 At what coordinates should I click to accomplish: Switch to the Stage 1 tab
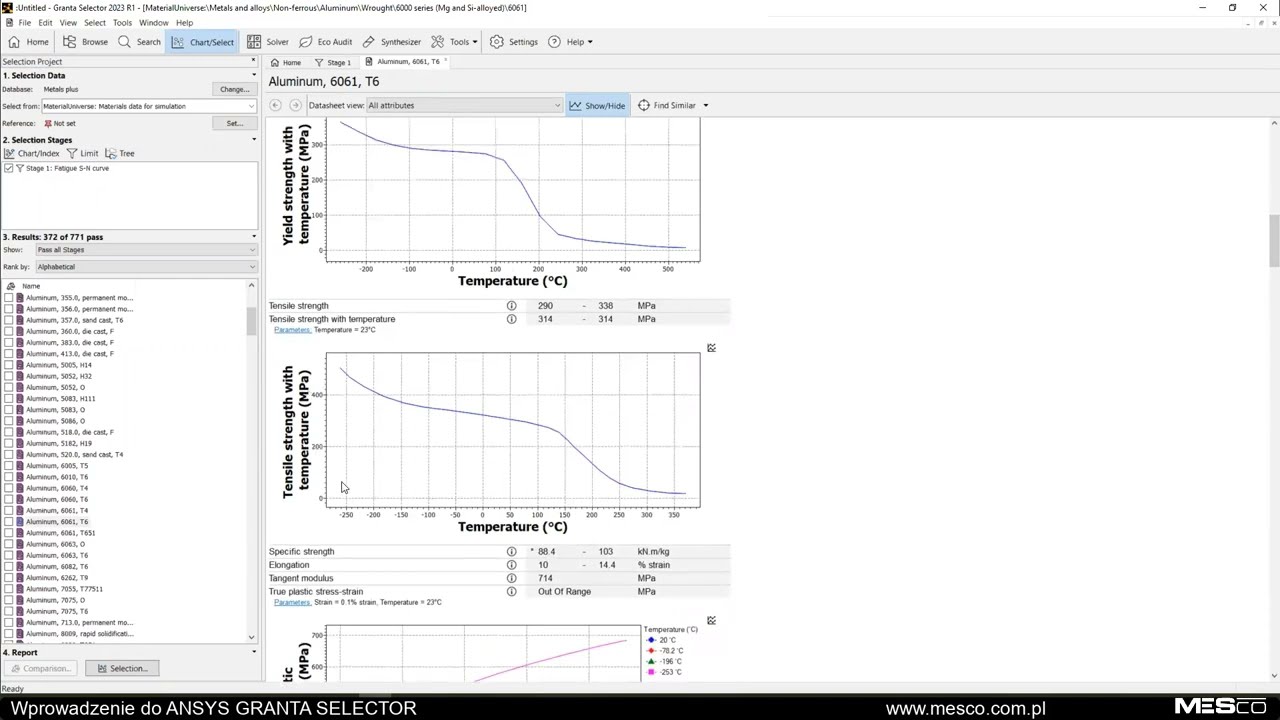[x=333, y=62]
